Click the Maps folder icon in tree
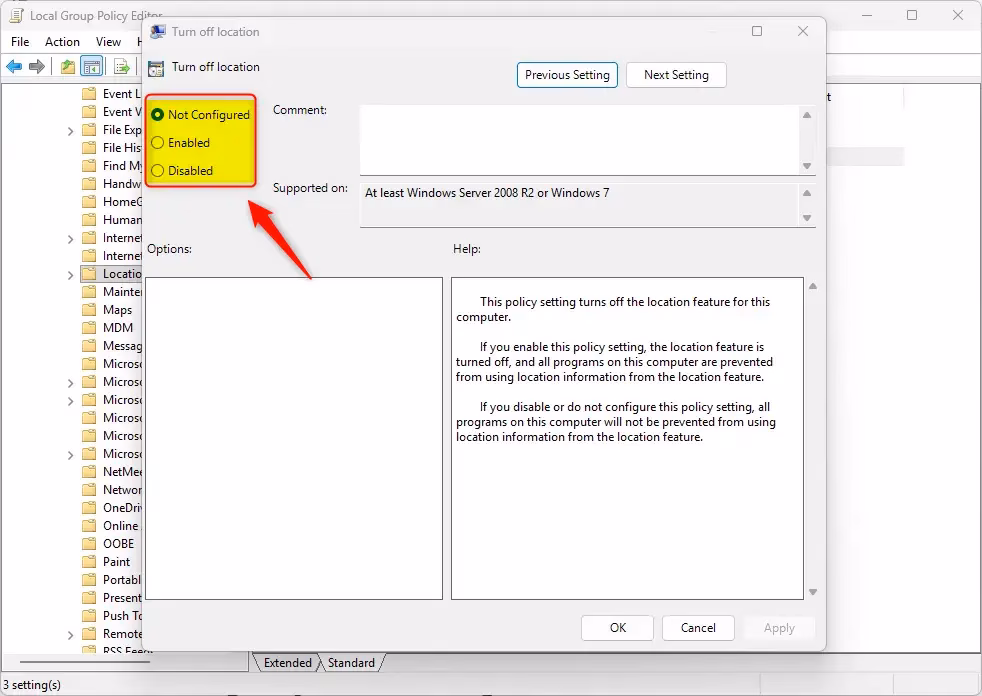The width and height of the screenshot is (982, 696). (90, 310)
